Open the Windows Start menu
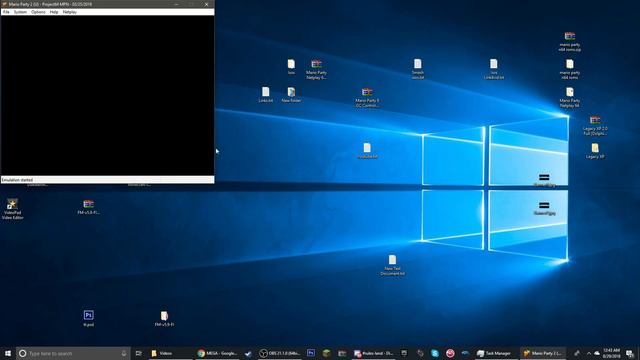Screen dimensions: 640x360 (8, 353)
